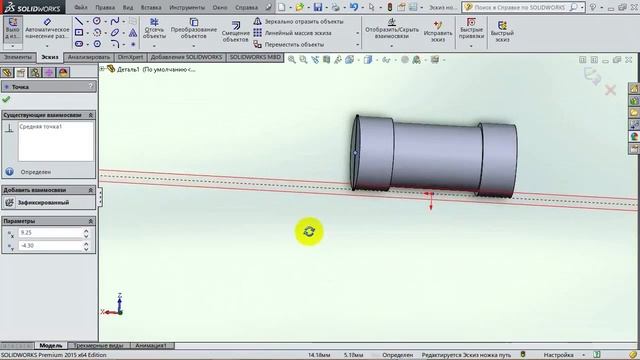Click Переместить объекты move tool
Image resolution: width=640 pixels, height=360 pixels.
[x=289, y=44]
